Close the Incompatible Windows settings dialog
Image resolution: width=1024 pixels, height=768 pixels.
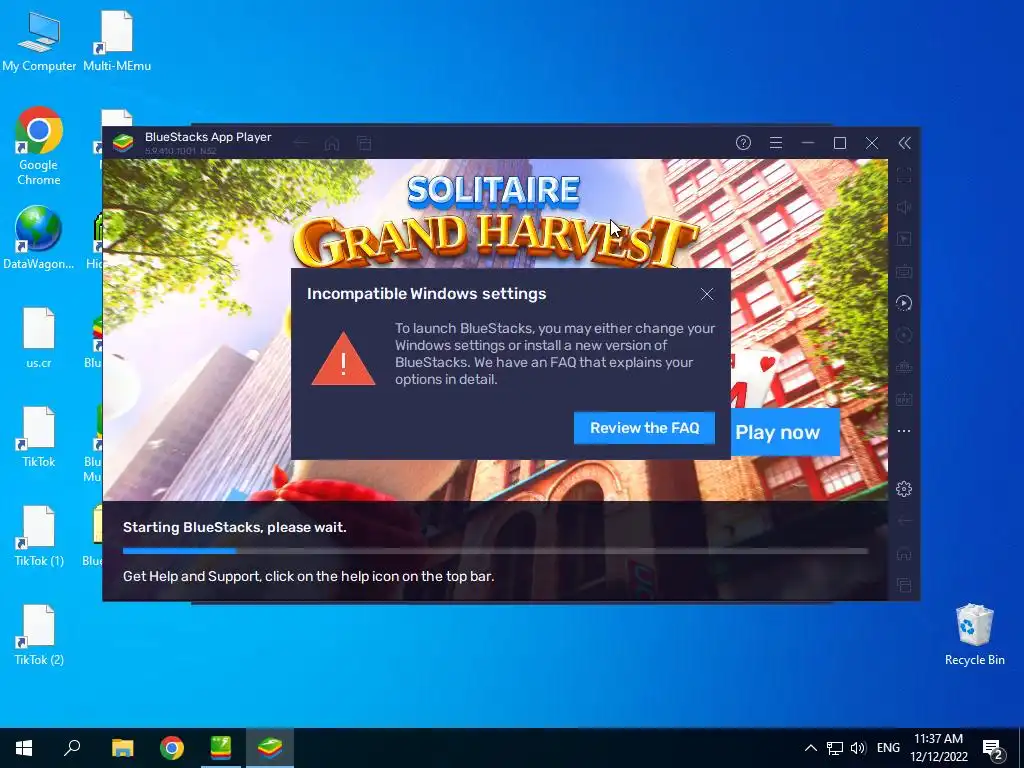point(707,294)
